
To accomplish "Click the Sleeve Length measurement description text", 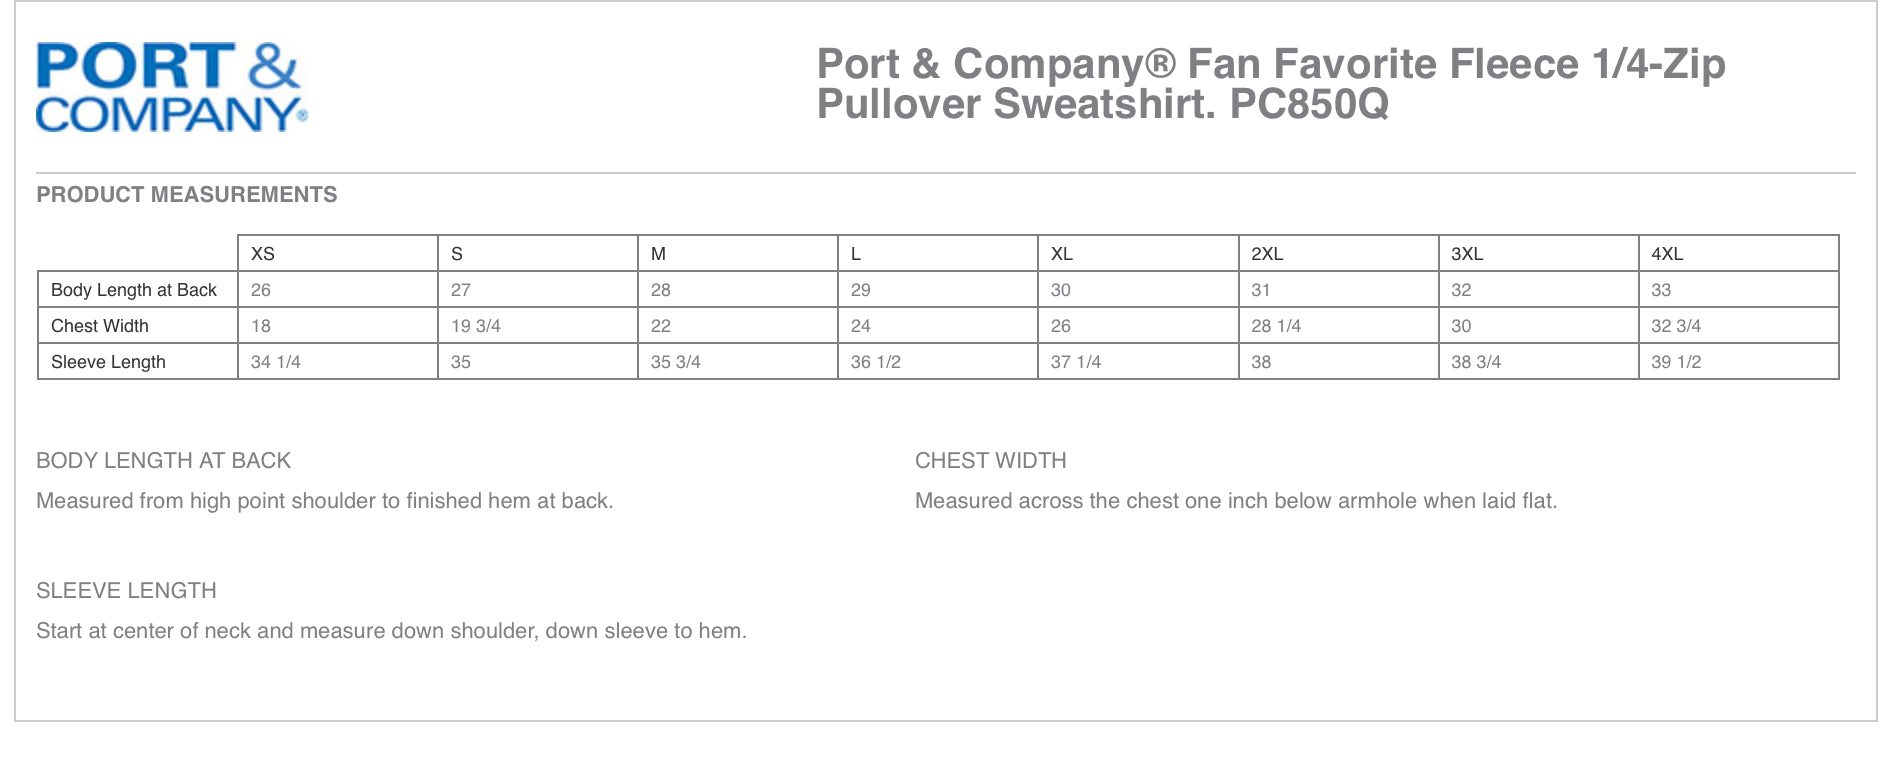I will tap(391, 631).
